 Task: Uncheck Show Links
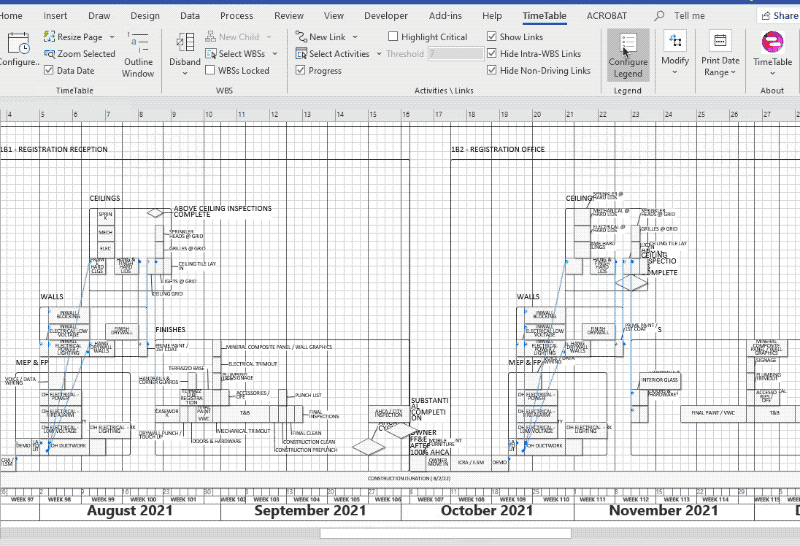click(x=492, y=37)
